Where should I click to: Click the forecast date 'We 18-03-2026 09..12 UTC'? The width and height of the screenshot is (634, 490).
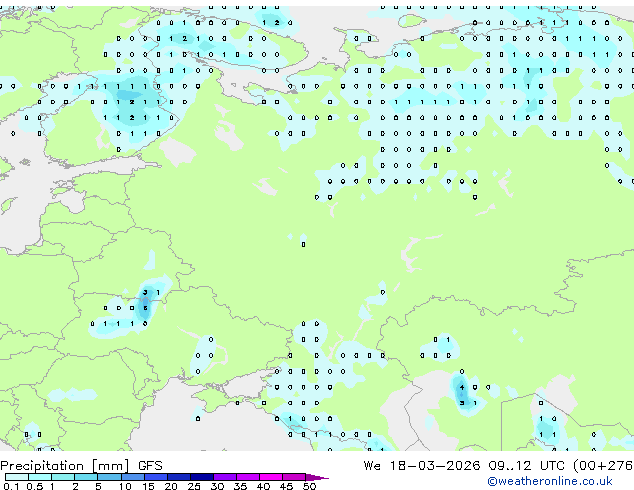click(464, 466)
